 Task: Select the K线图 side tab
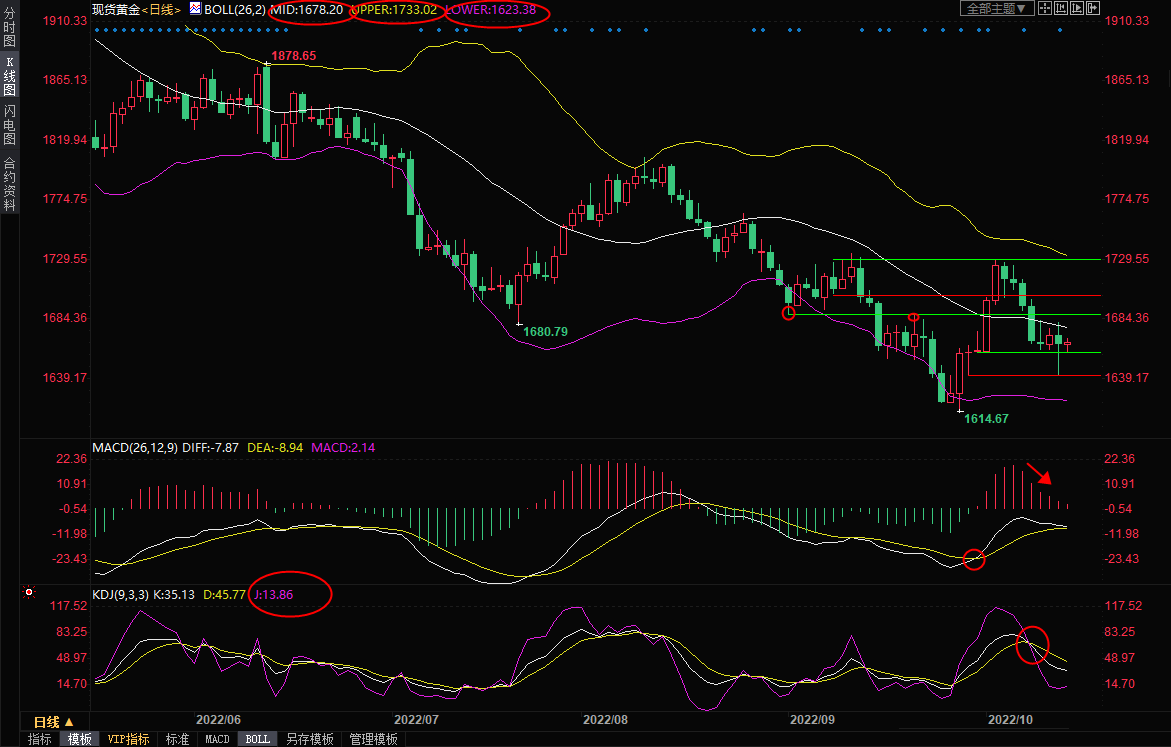click(x=9, y=76)
